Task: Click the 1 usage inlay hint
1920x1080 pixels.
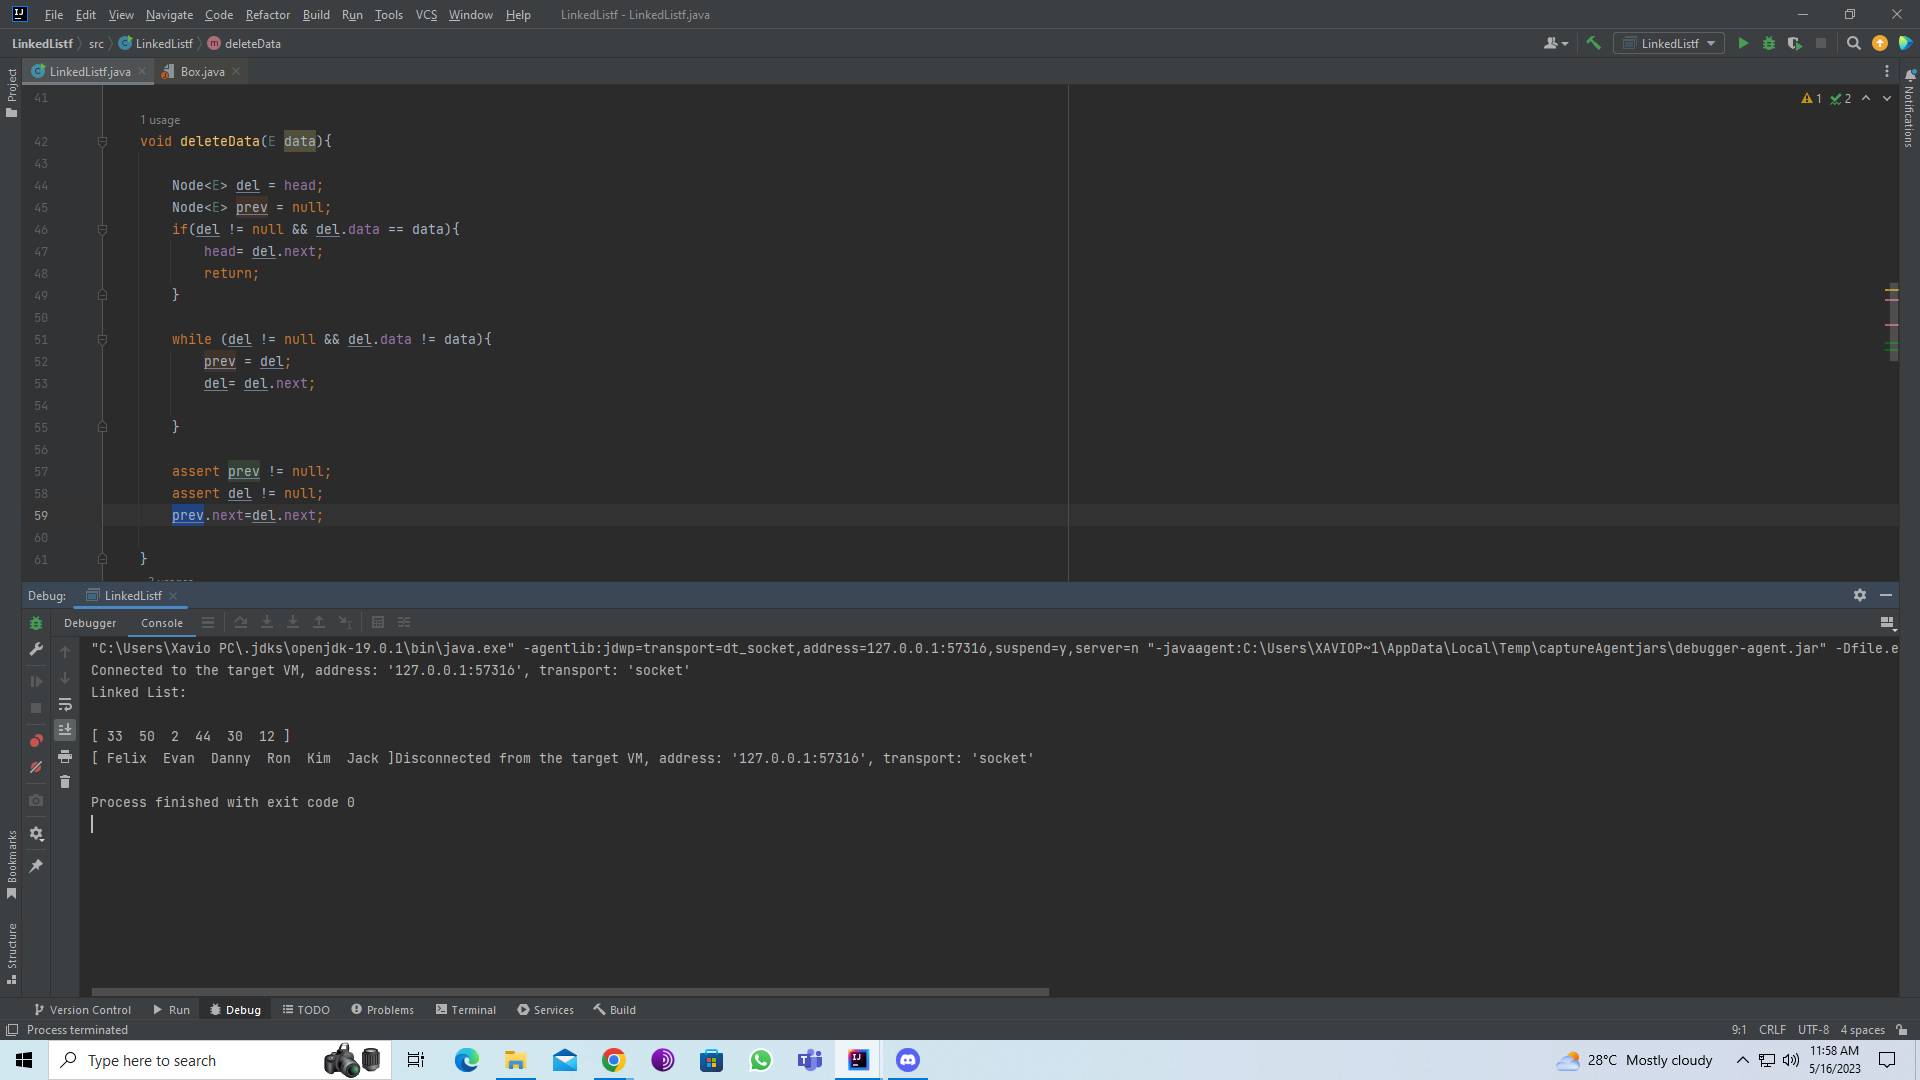Action: click(160, 120)
